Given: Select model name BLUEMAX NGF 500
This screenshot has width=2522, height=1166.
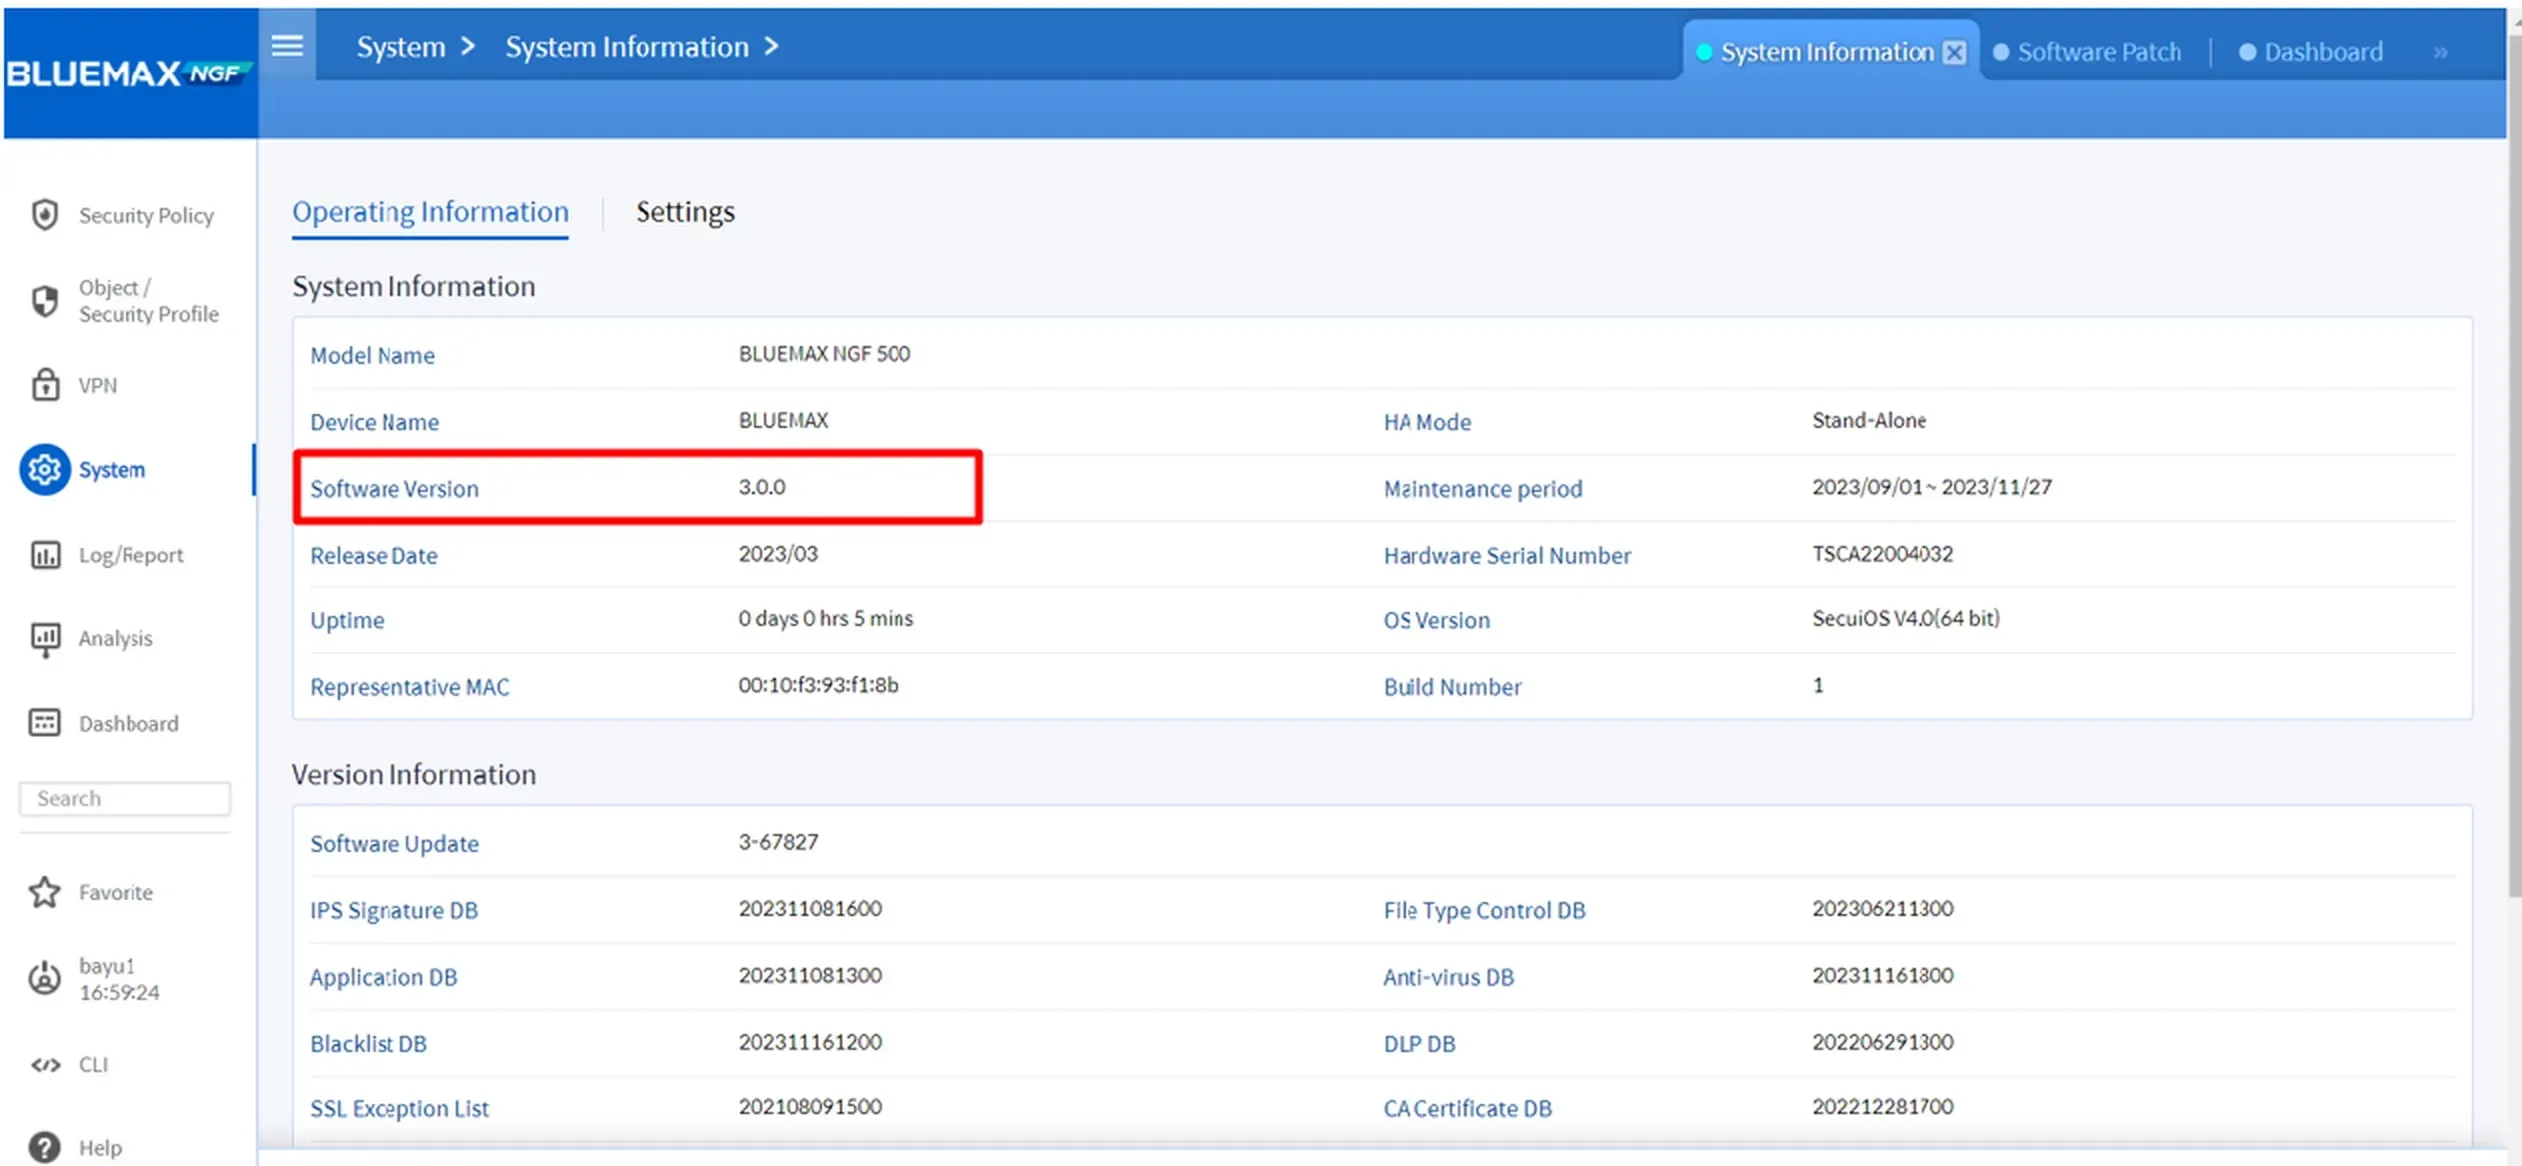Looking at the screenshot, I should 824,353.
